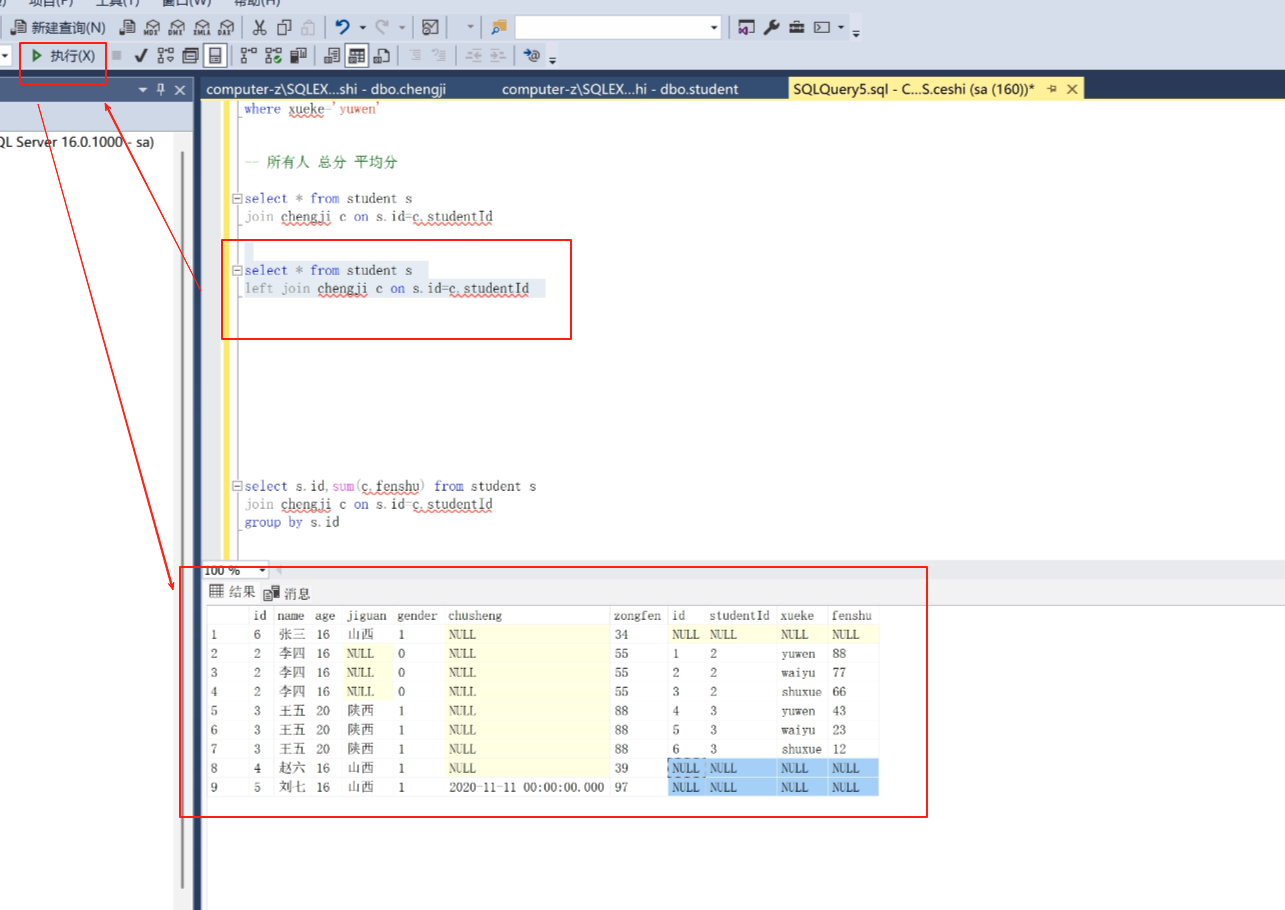The width and height of the screenshot is (1285, 910).
Task: Open a new MDX query
Action: [152, 28]
